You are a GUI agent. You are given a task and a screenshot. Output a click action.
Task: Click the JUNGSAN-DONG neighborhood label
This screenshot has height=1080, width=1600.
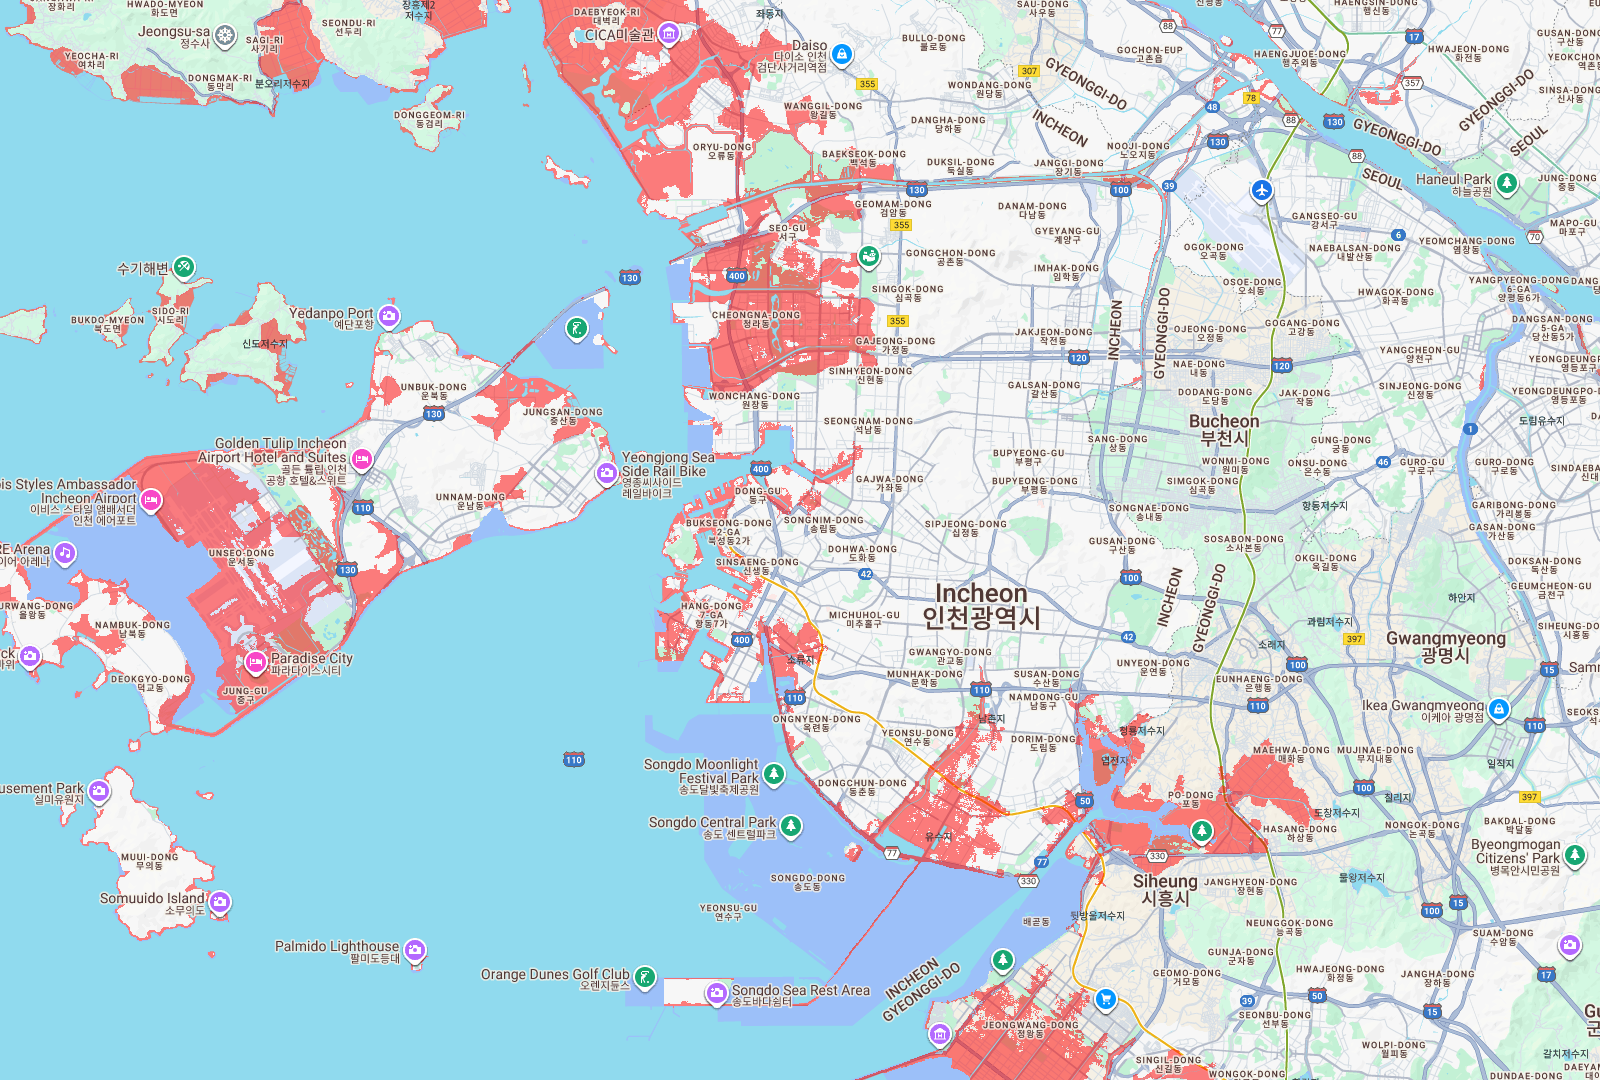coord(563,416)
